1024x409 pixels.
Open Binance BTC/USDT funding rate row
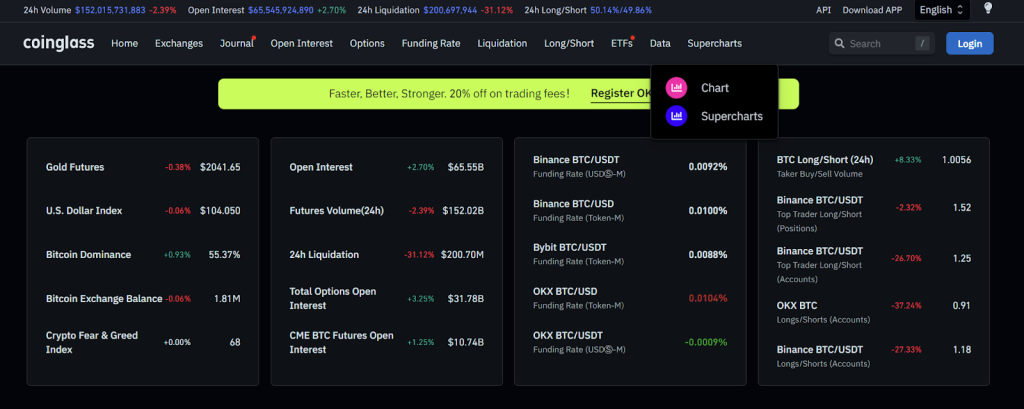pos(630,167)
